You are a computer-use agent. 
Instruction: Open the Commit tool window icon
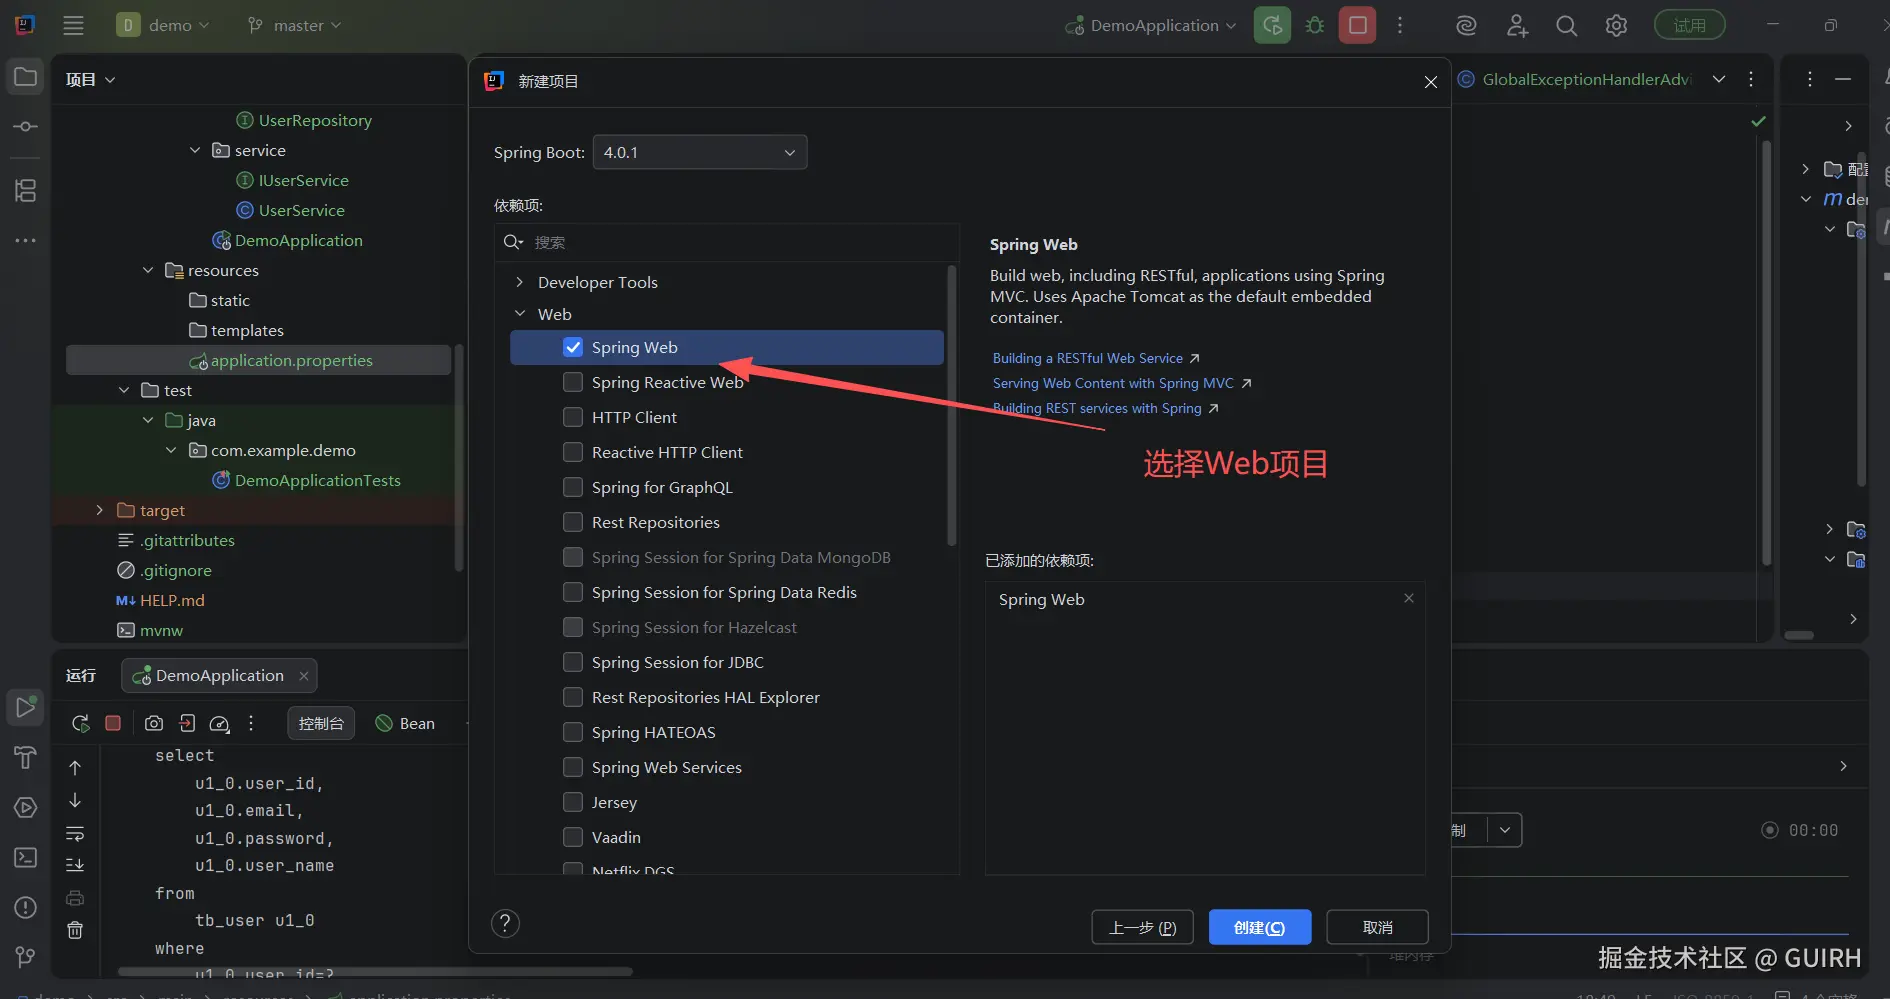(x=26, y=127)
